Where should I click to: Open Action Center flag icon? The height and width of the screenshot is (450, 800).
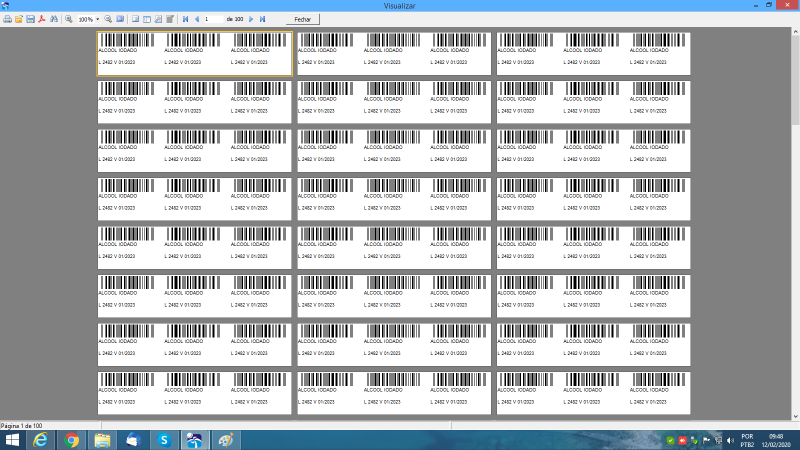click(x=706, y=440)
